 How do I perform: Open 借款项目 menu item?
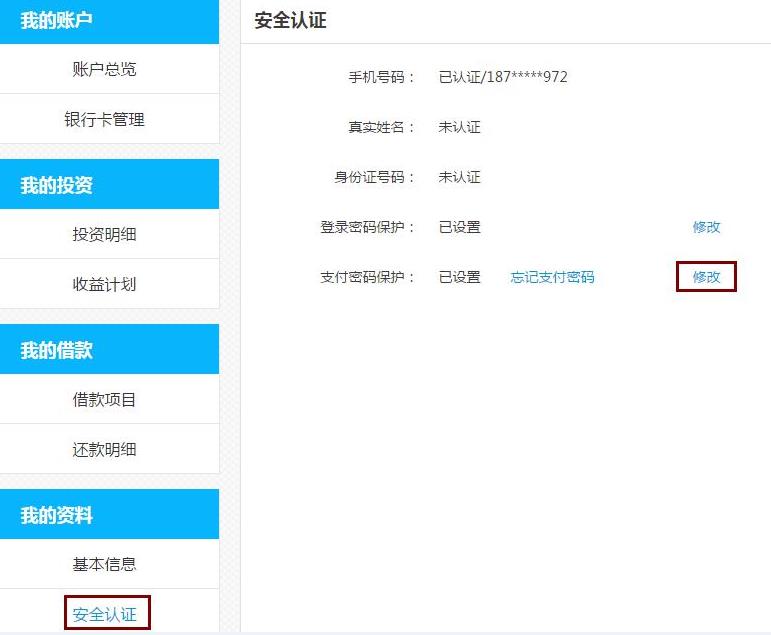[104, 399]
